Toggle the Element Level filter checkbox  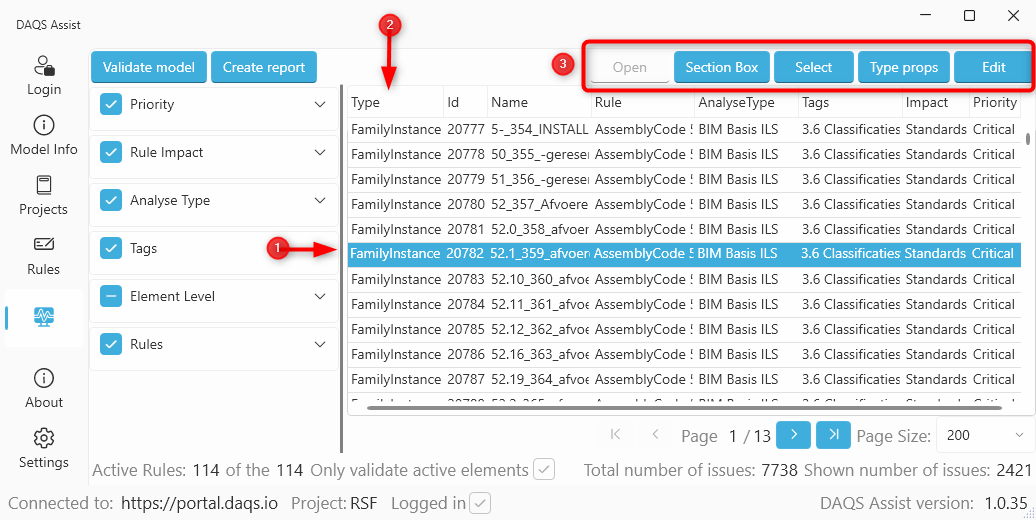pyautogui.click(x=112, y=296)
